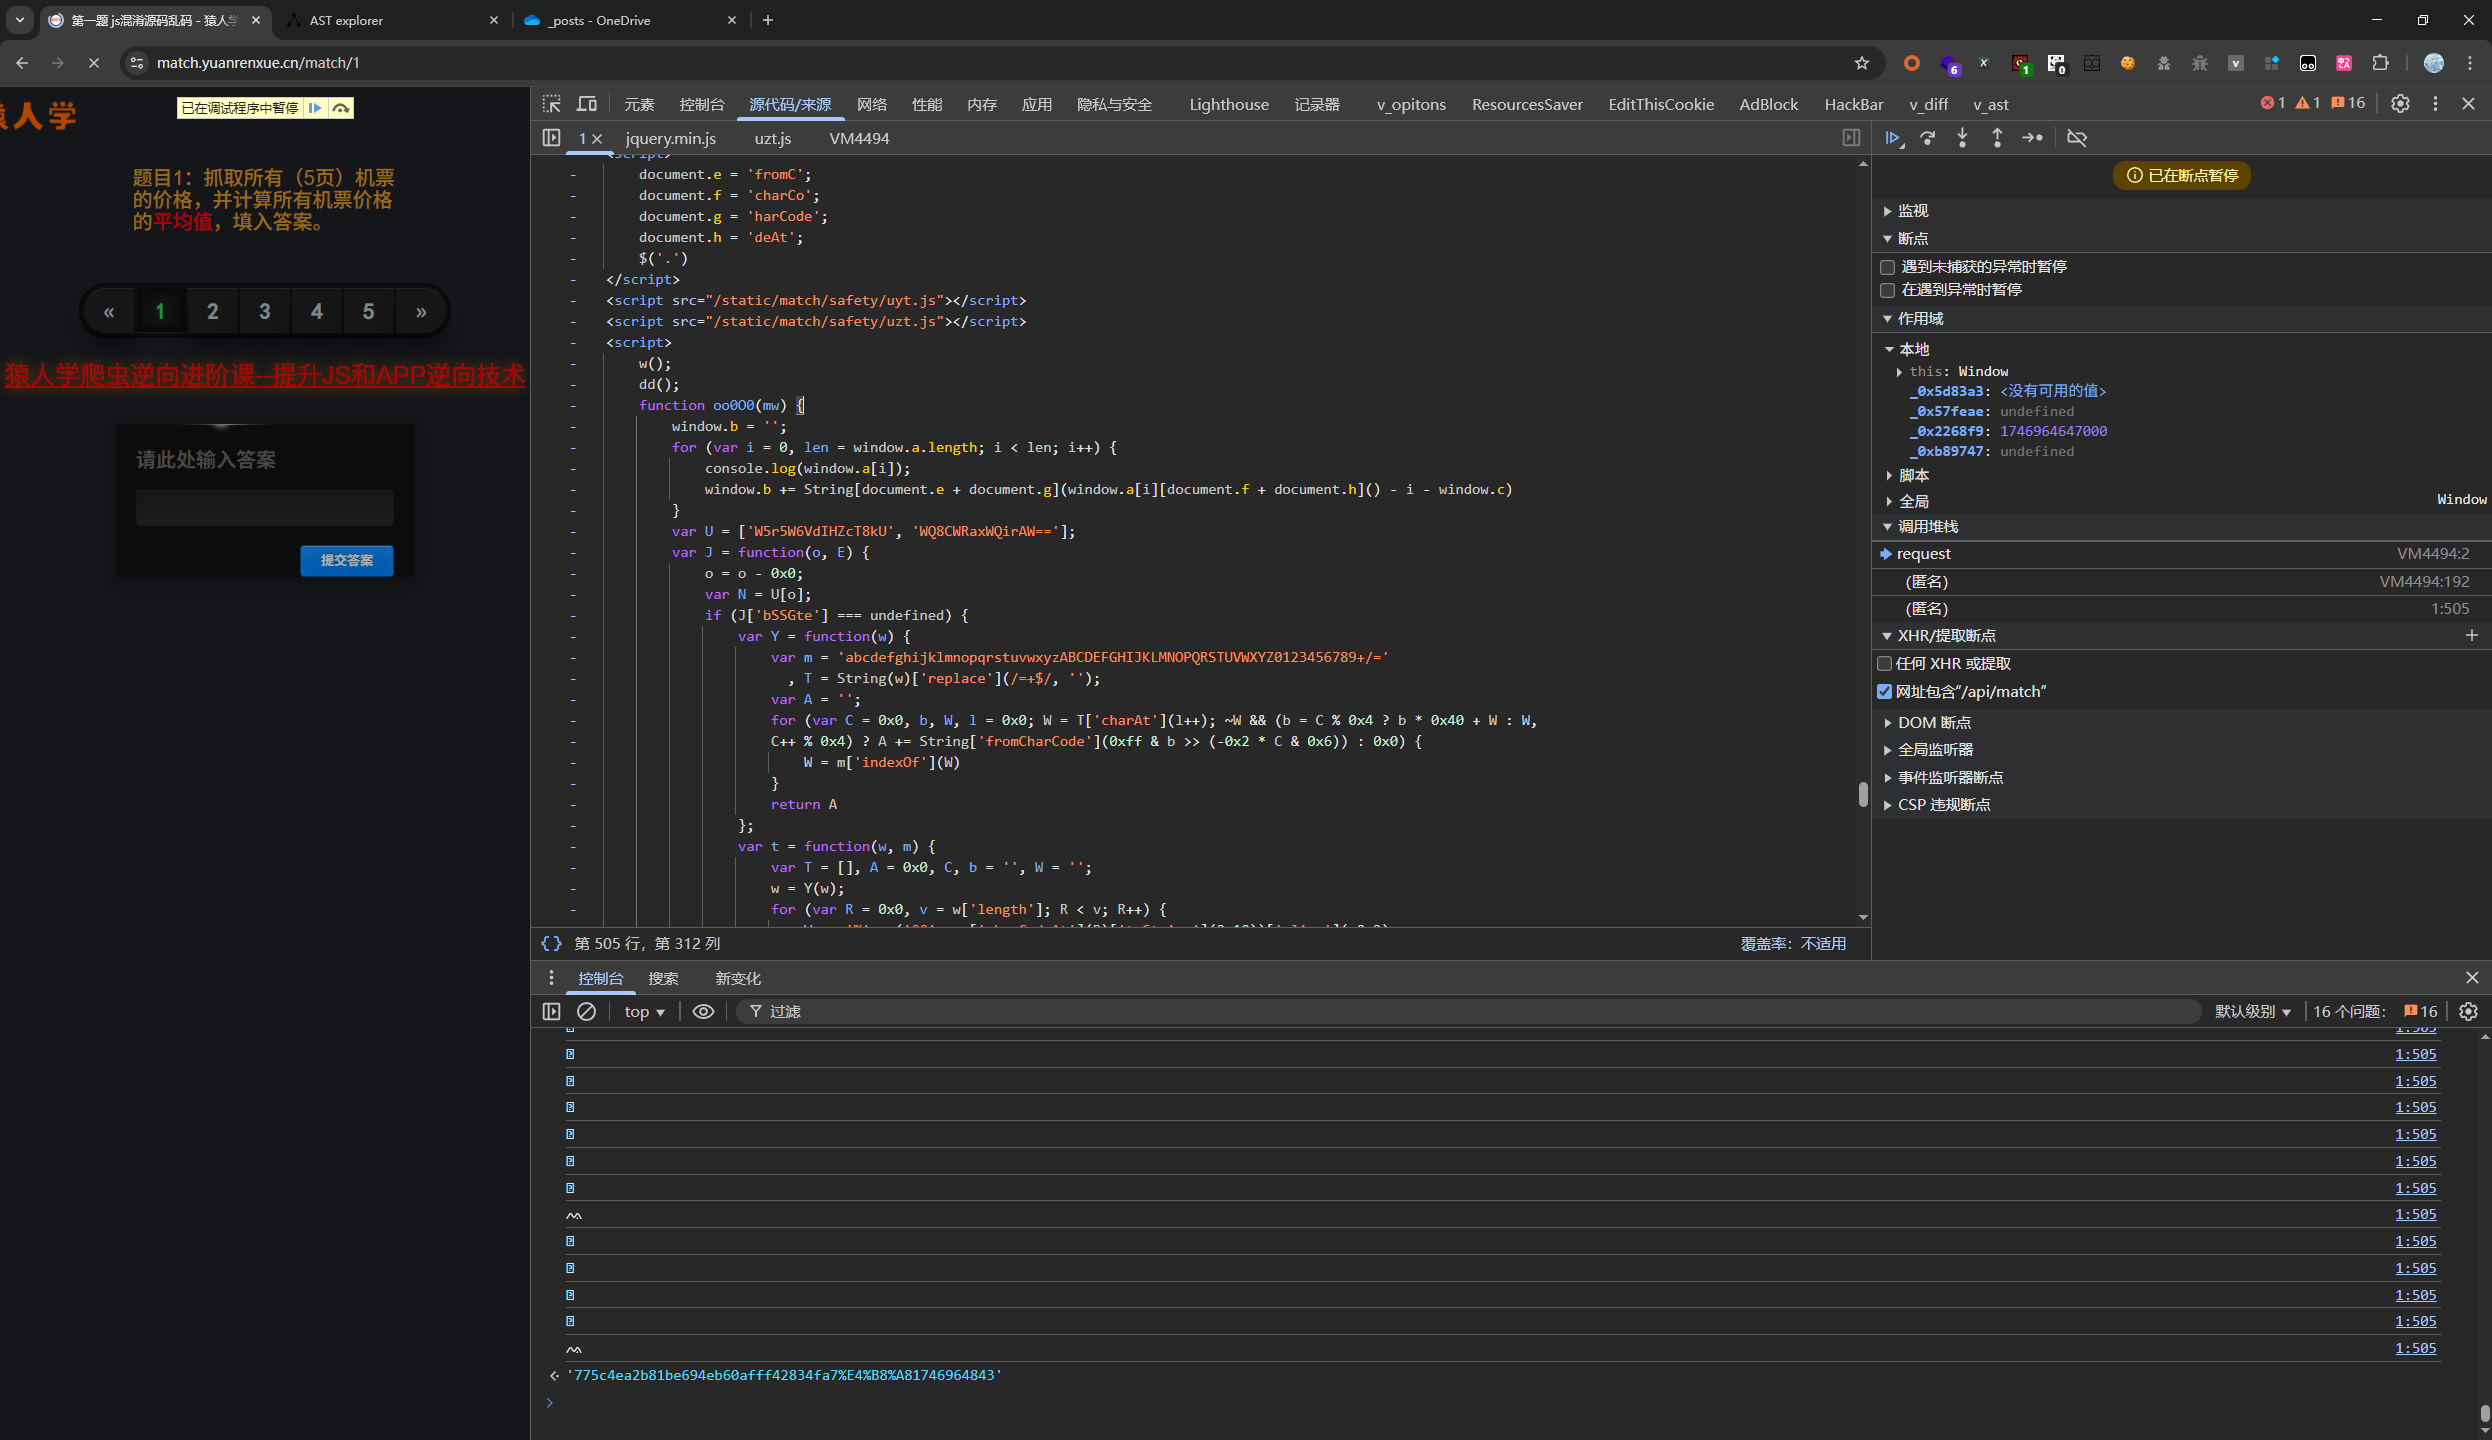The image size is (2492, 1440).
Task: Go to page 3 in the pagination
Action: pyautogui.click(x=264, y=311)
